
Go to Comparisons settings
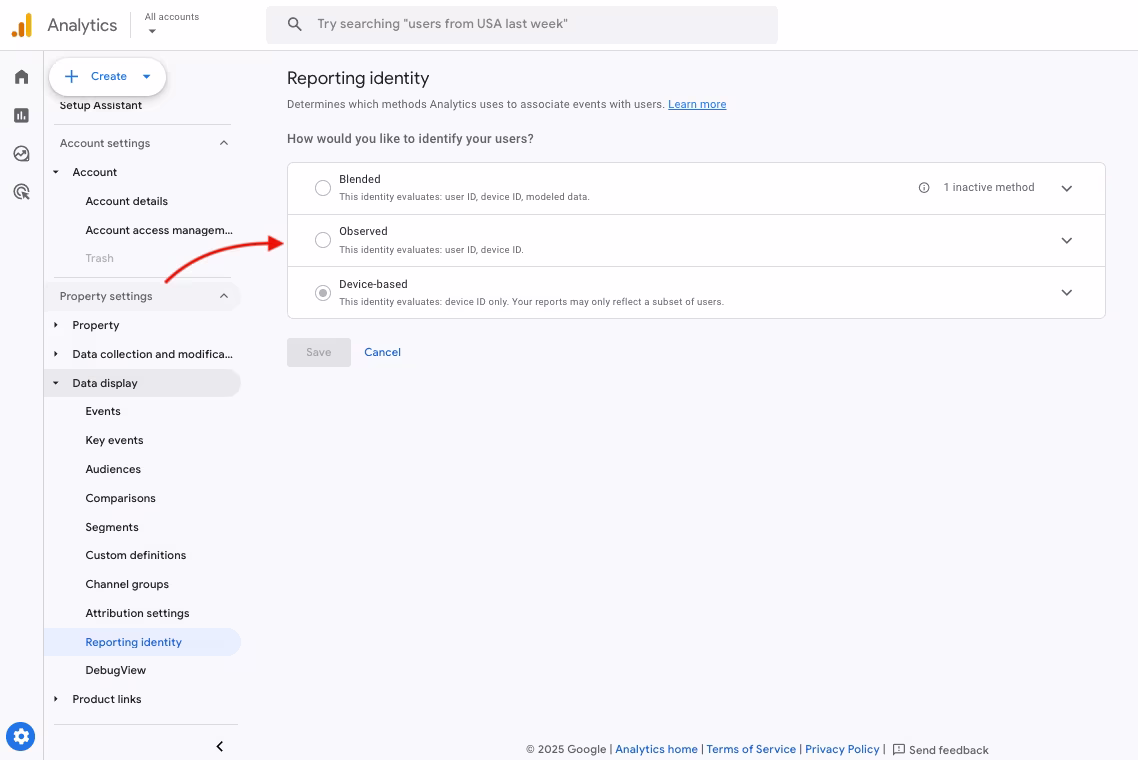click(x=120, y=499)
